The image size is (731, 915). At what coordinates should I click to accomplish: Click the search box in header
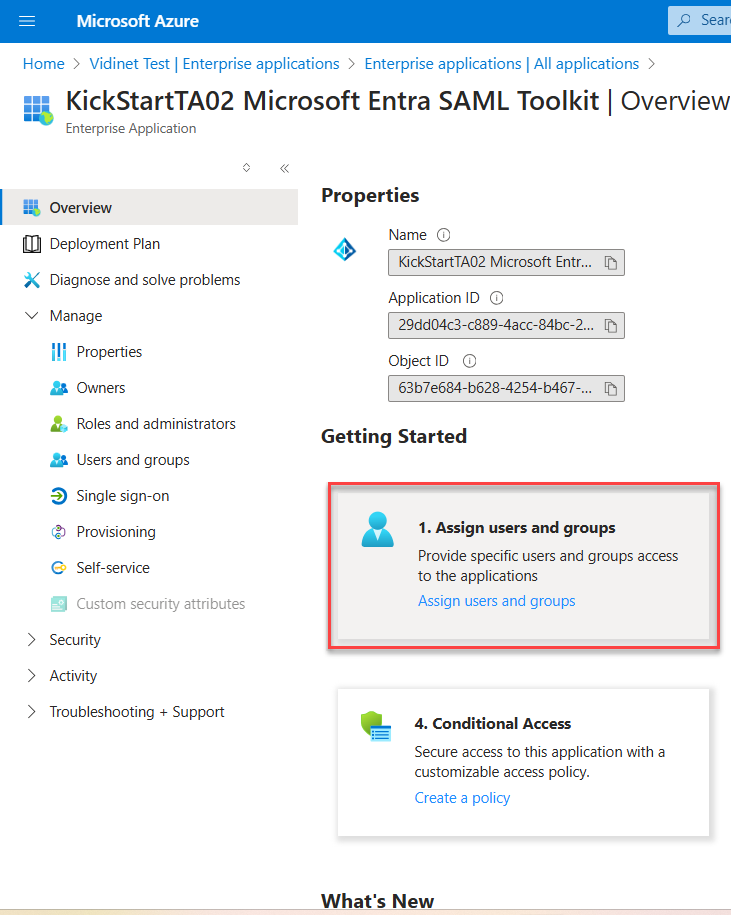pos(700,20)
